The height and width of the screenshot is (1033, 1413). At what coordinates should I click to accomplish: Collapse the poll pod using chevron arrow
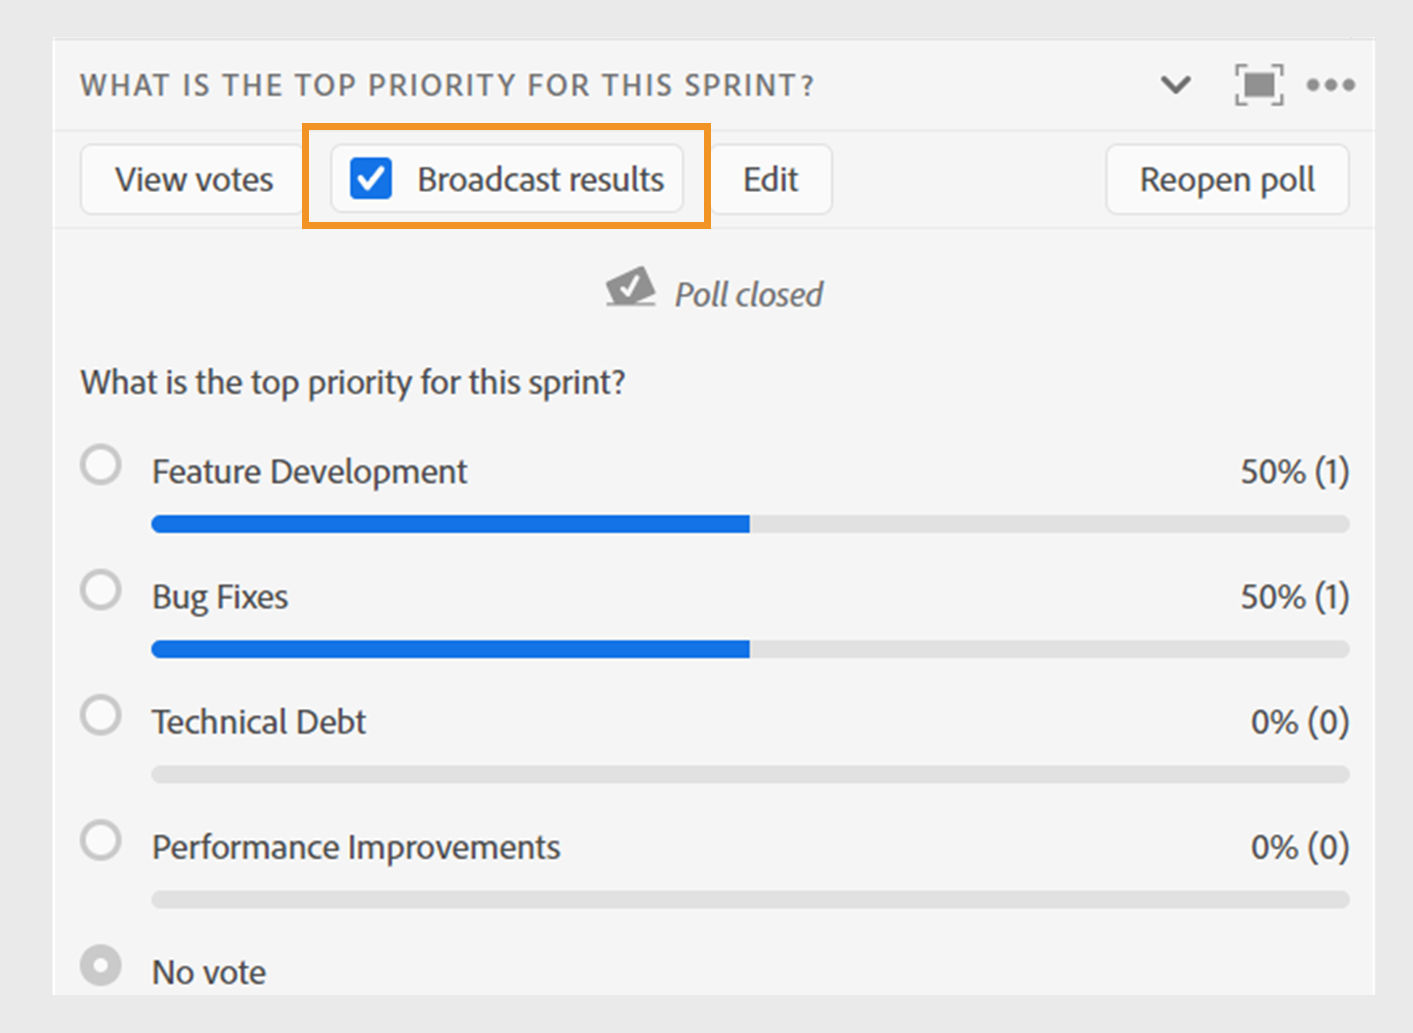1176,85
